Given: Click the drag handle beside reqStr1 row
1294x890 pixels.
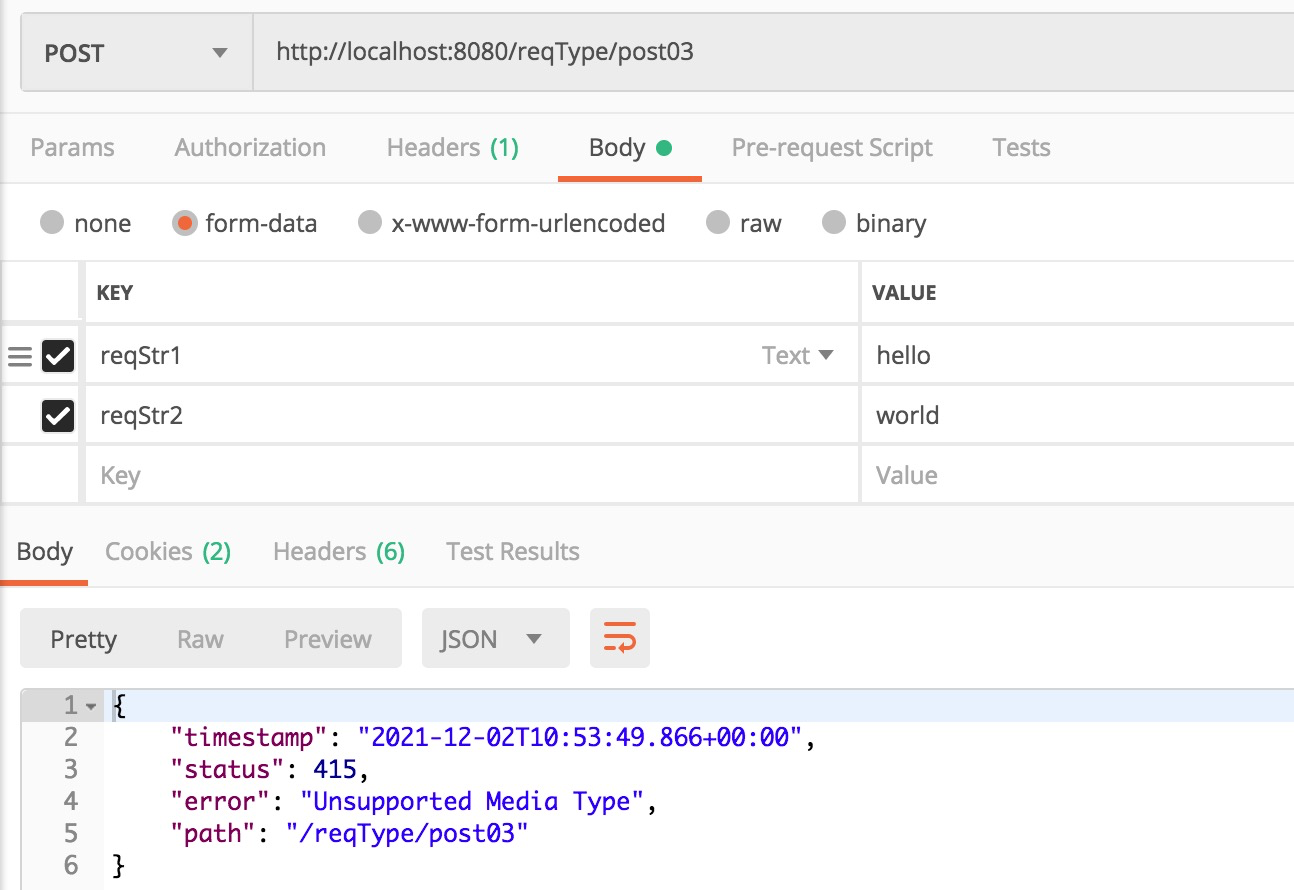Looking at the screenshot, I should 20,356.
